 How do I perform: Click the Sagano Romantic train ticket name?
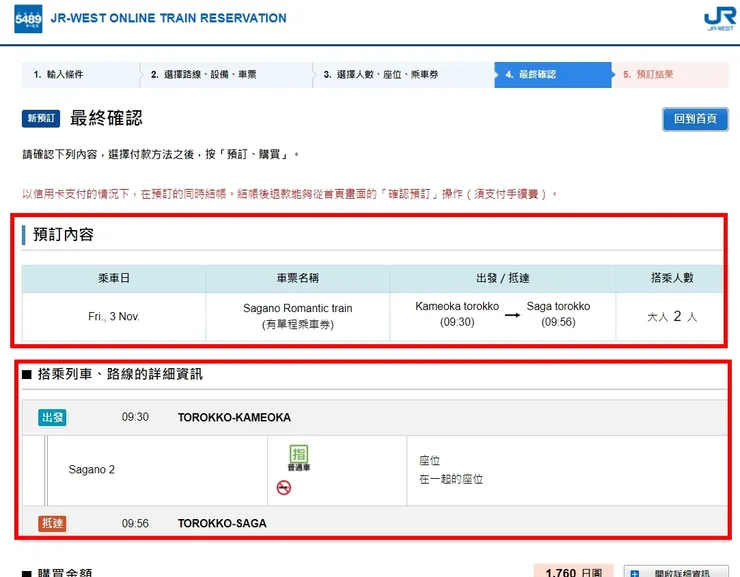[x=298, y=308]
